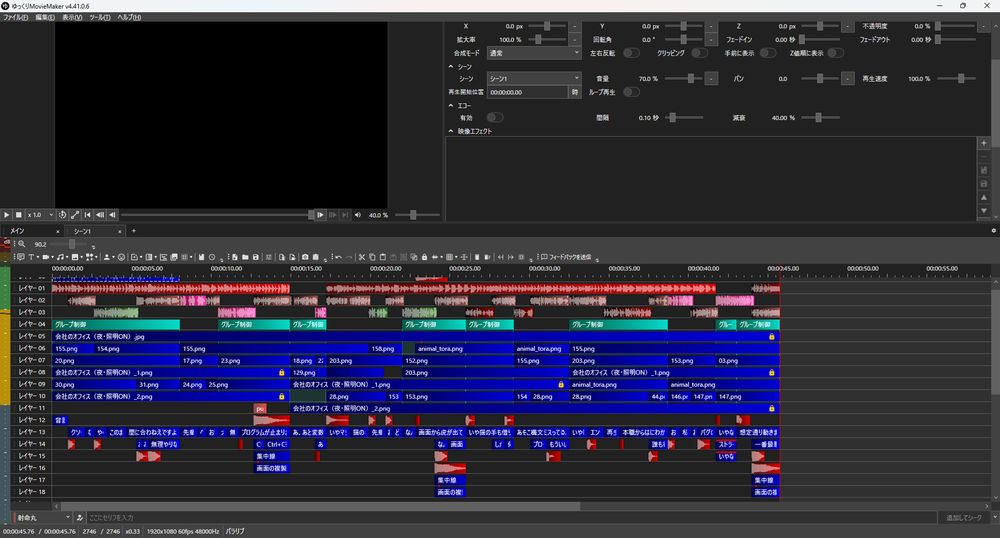Screen dimensions: 1000x538
Task: Open the X position keyframe dropdown button
Action: [575, 26]
